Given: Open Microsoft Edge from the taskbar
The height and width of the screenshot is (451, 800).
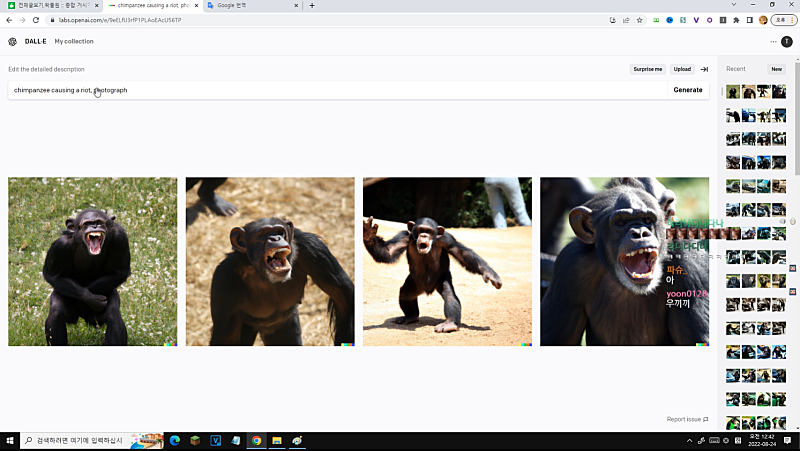Looking at the screenshot, I should [173, 440].
